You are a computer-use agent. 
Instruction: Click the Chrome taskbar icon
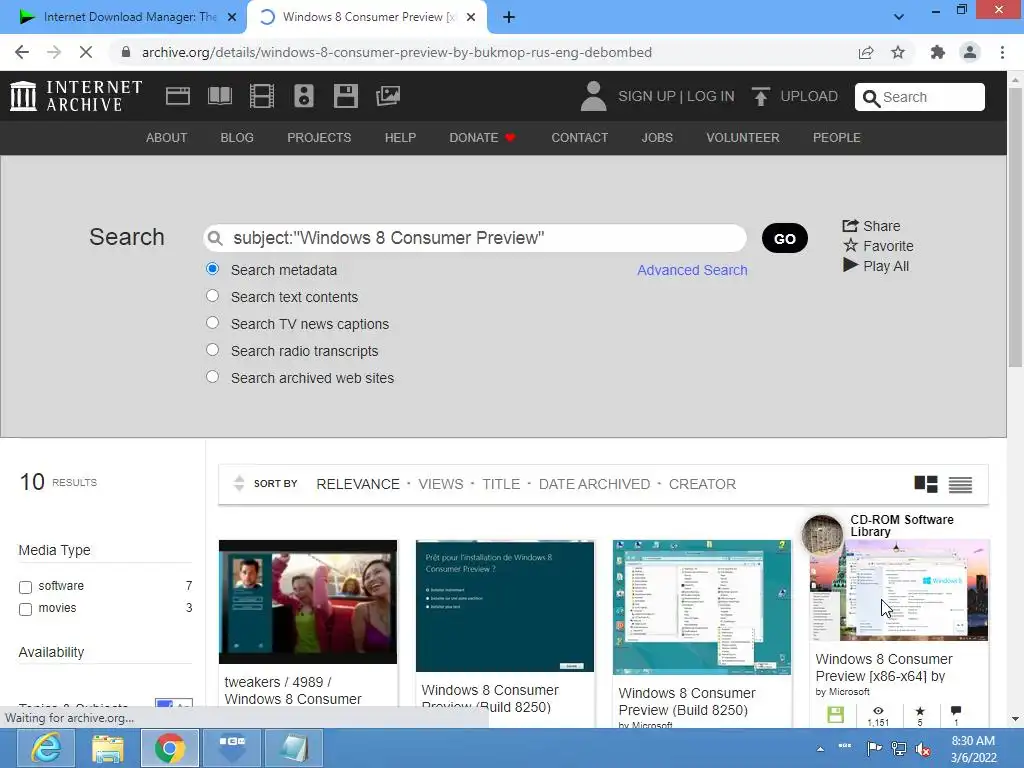coord(170,748)
